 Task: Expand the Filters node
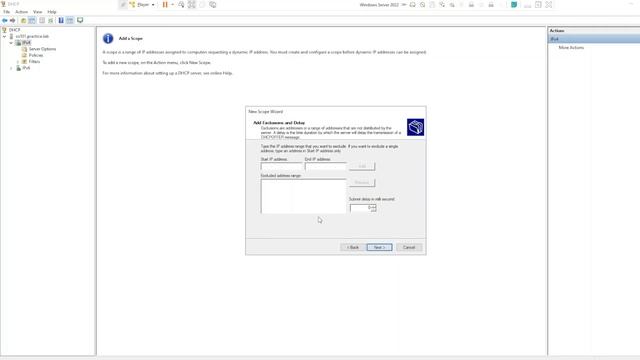18,62
